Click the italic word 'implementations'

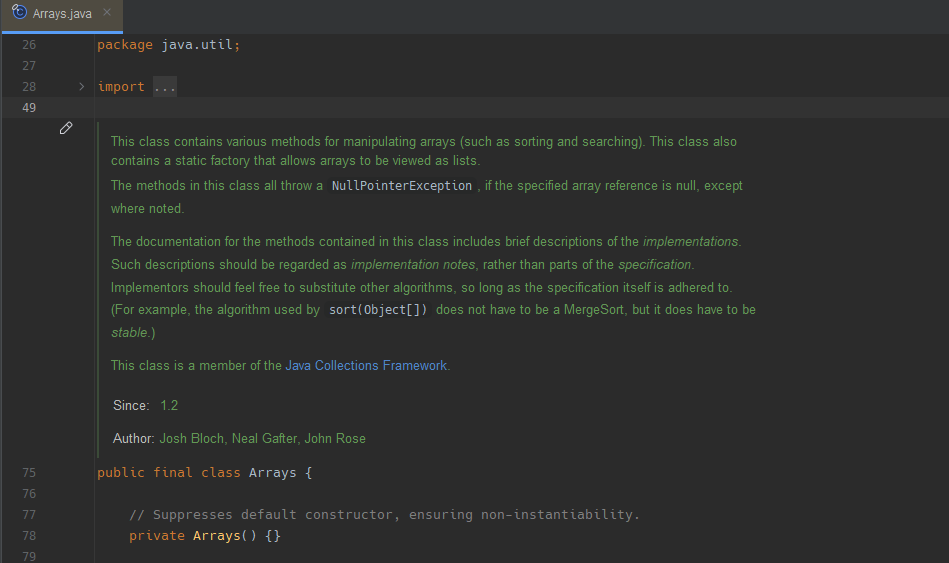point(691,242)
